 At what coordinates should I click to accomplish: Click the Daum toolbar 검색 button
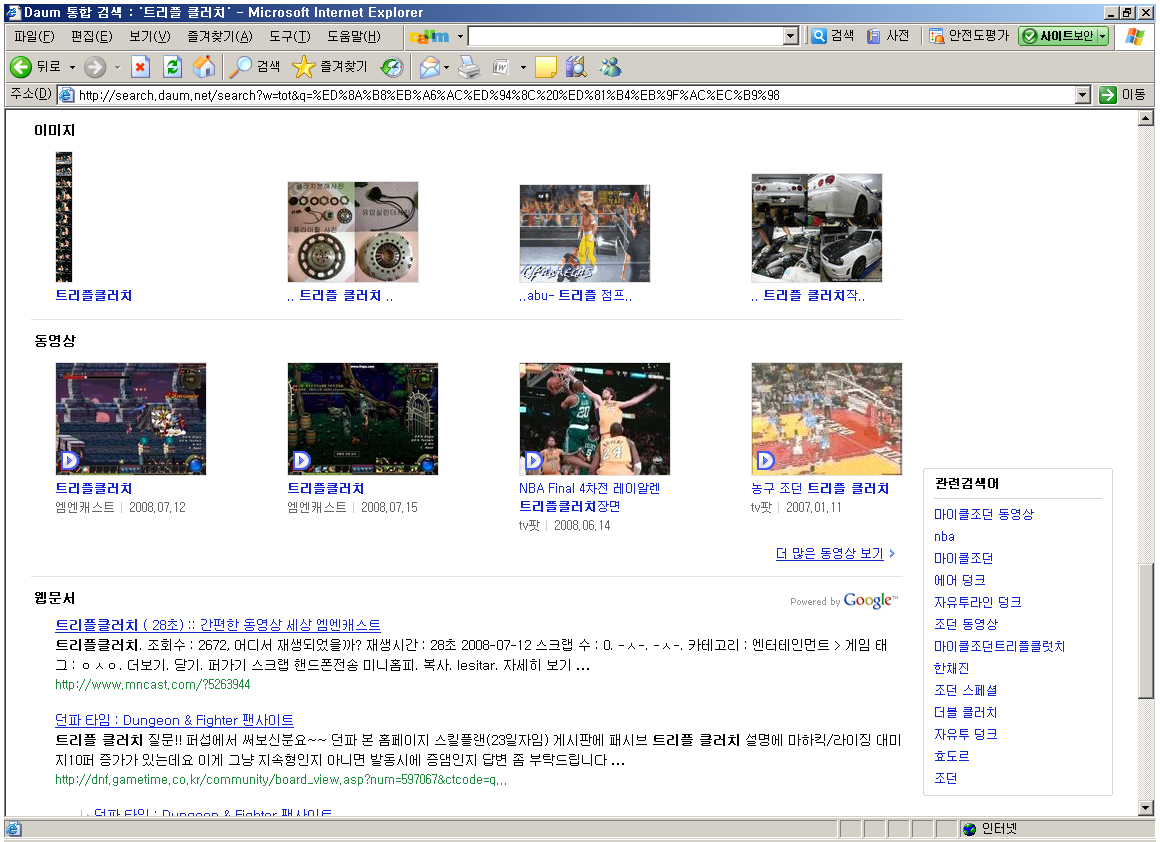(x=832, y=36)
